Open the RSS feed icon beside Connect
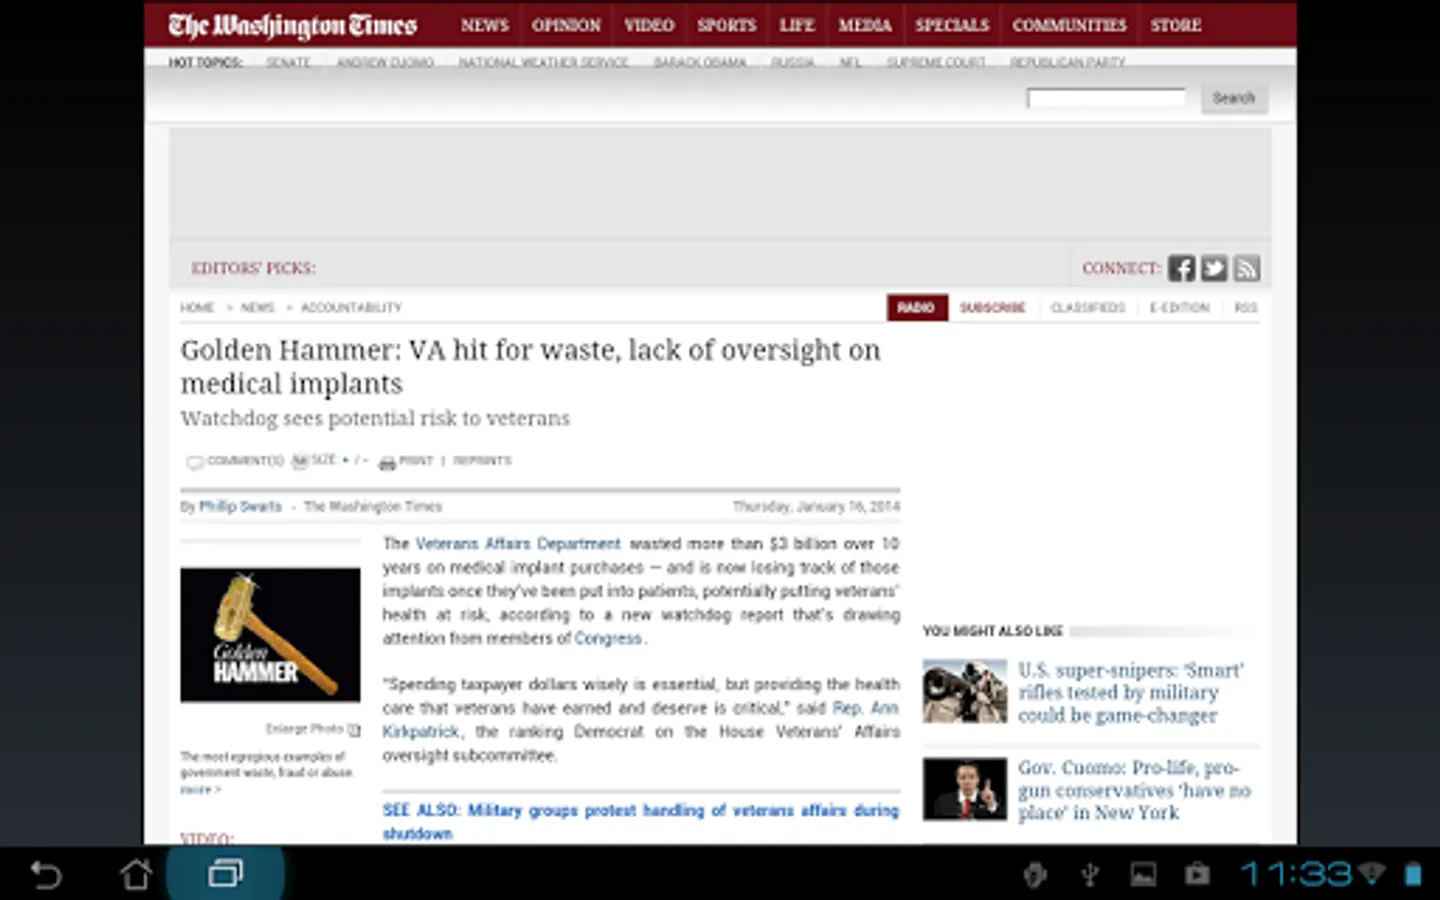The image size is (1440, 900). pyautogui.click(x=1247, y=268)
